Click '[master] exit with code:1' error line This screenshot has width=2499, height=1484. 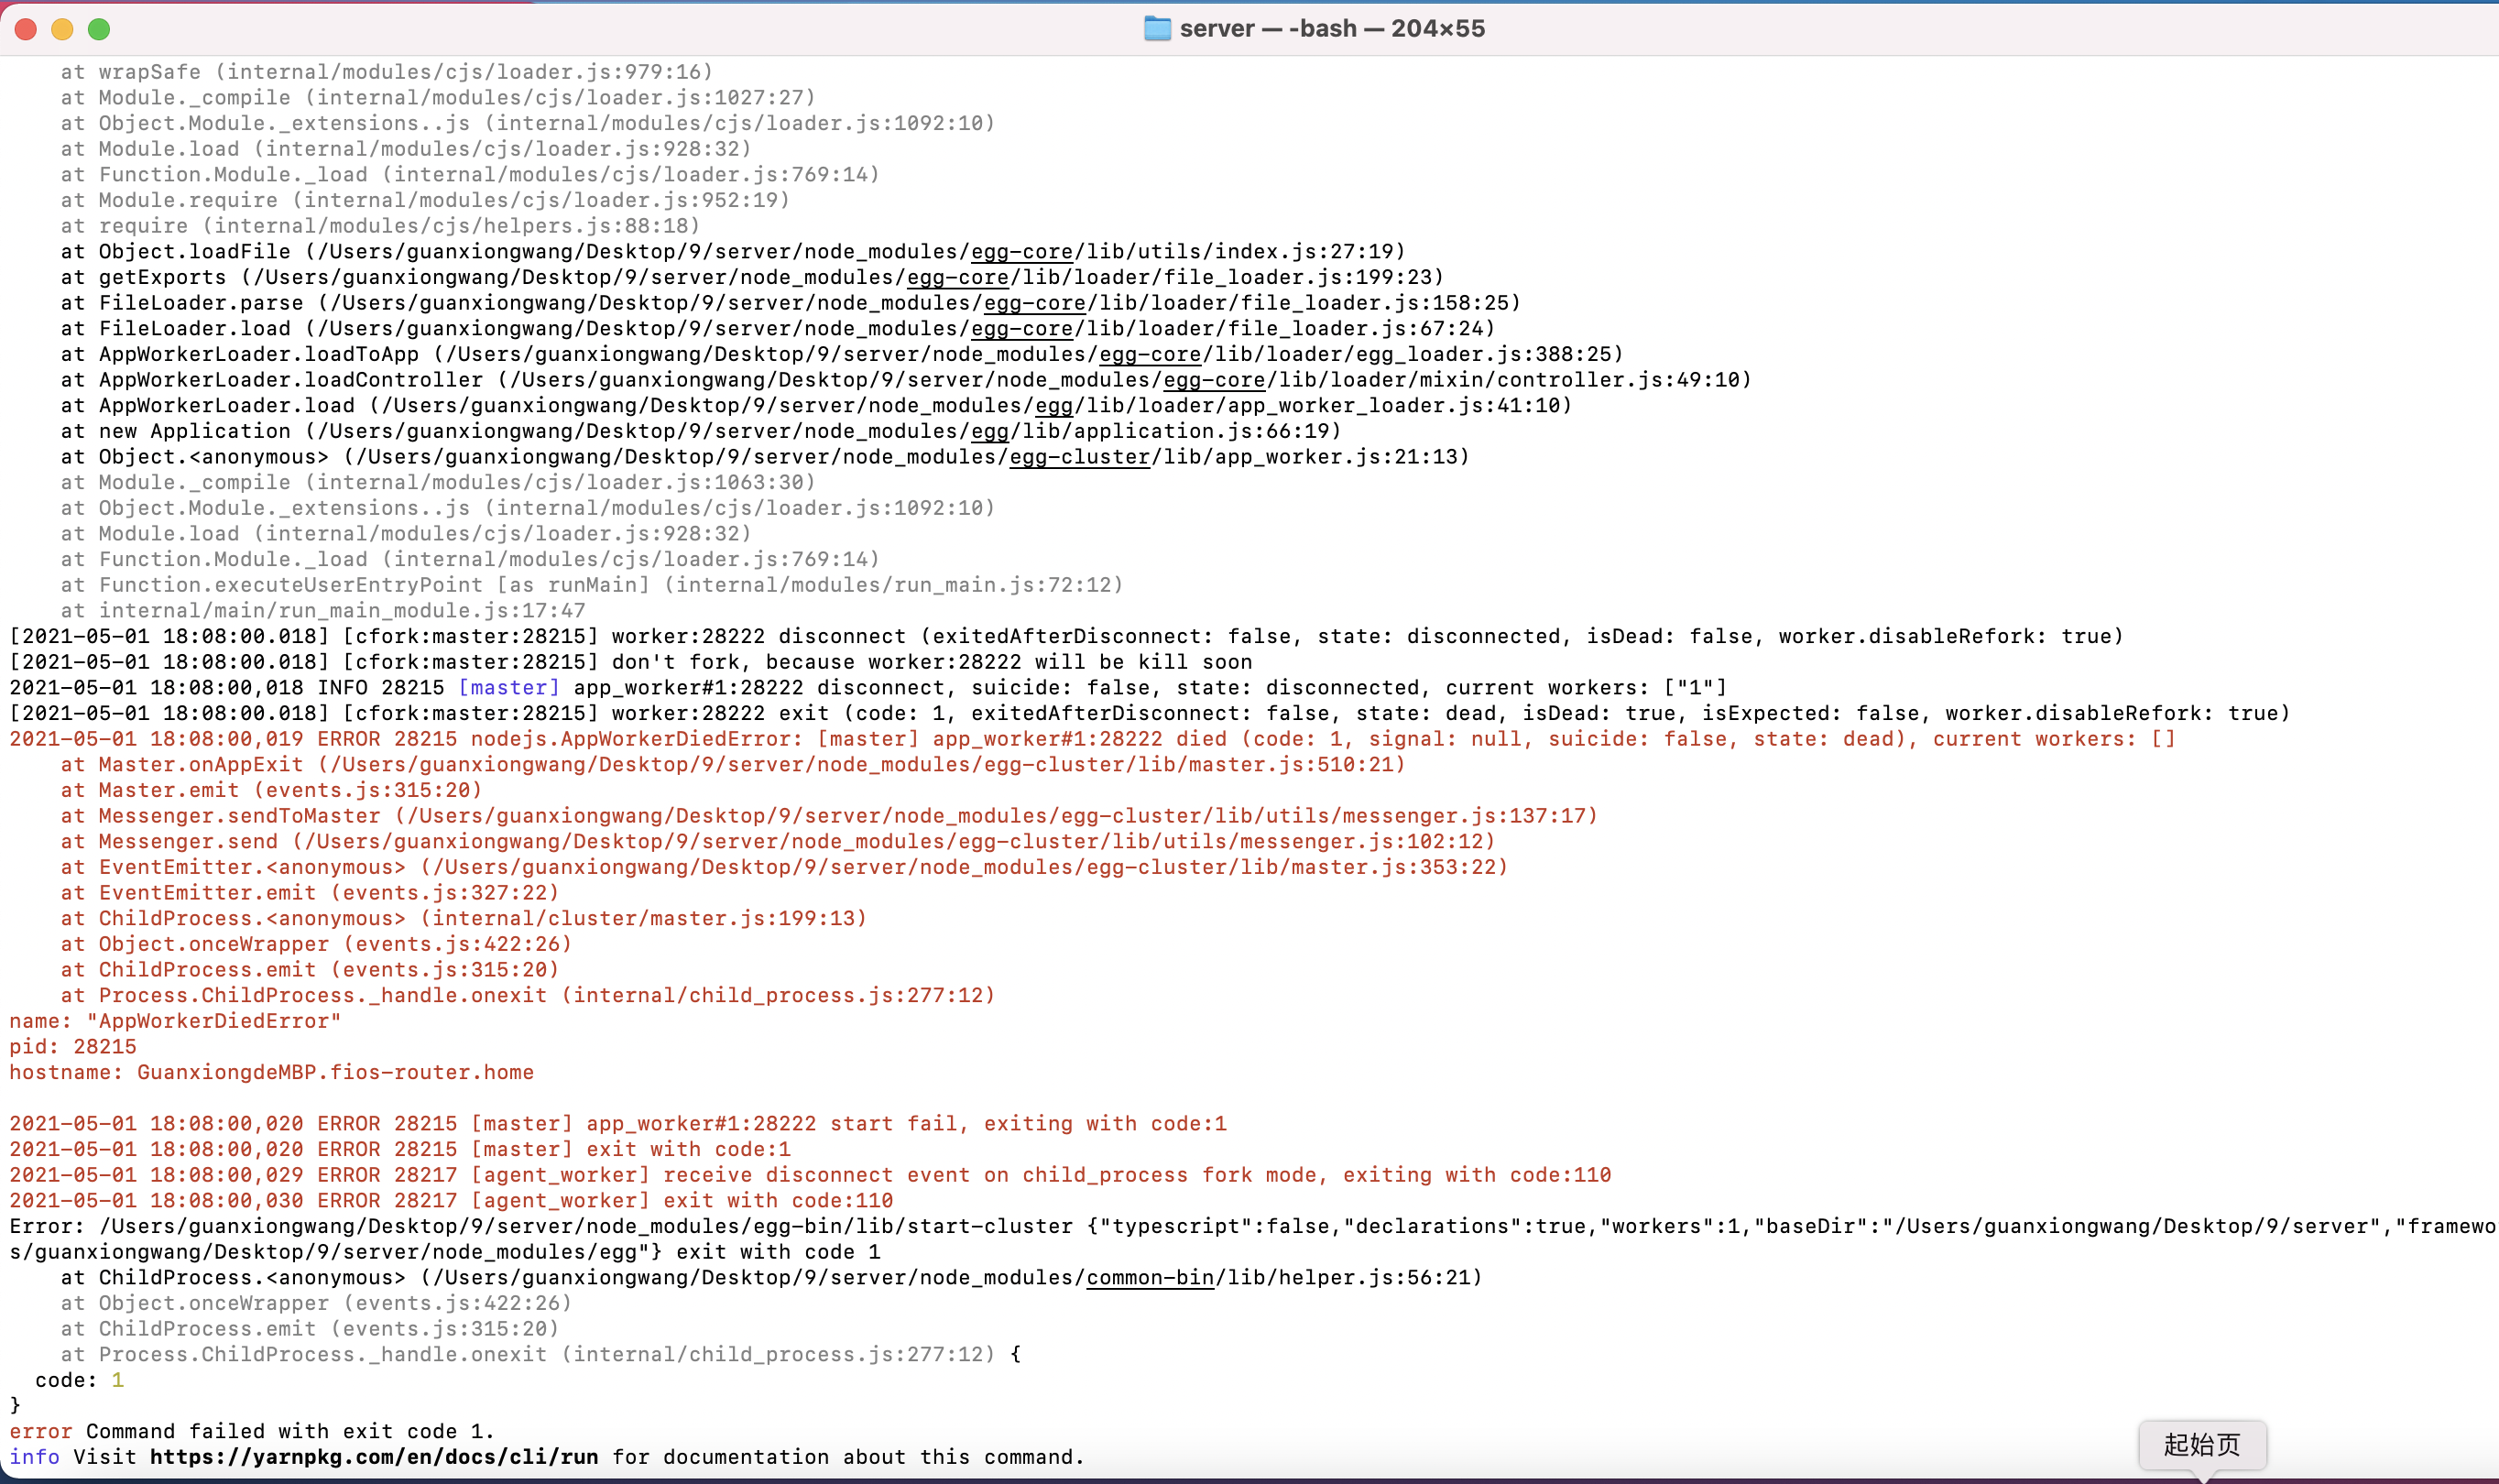(x=400, y=1150)
